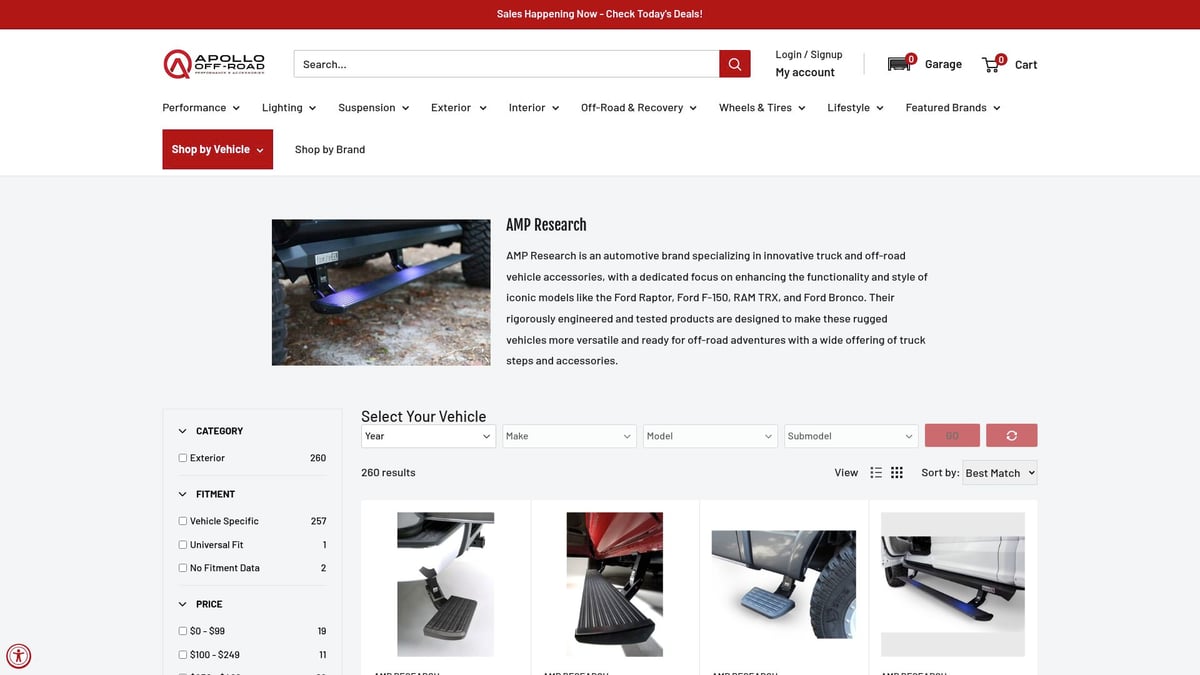This screenshot has height=675, width=1200.
Task: Click the reset vehicle refresh icon button
Action: [x=1011, y=436]
